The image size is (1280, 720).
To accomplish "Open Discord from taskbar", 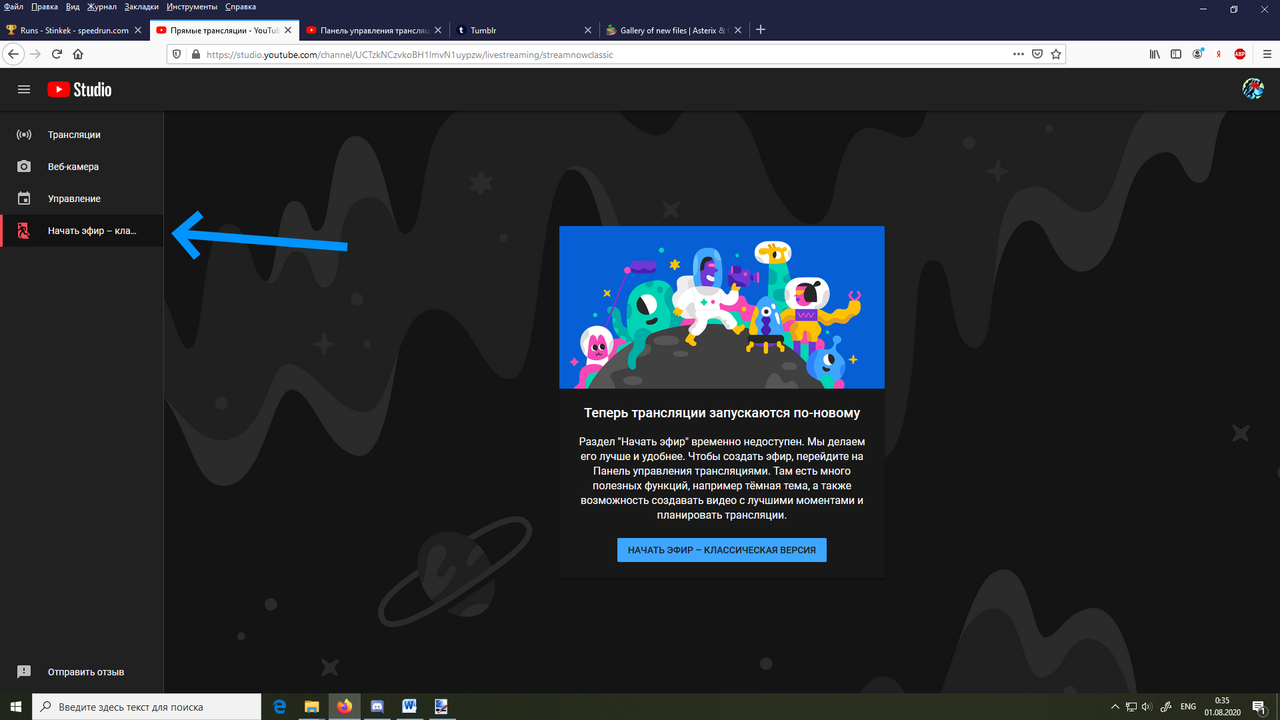I will [377, 706].
